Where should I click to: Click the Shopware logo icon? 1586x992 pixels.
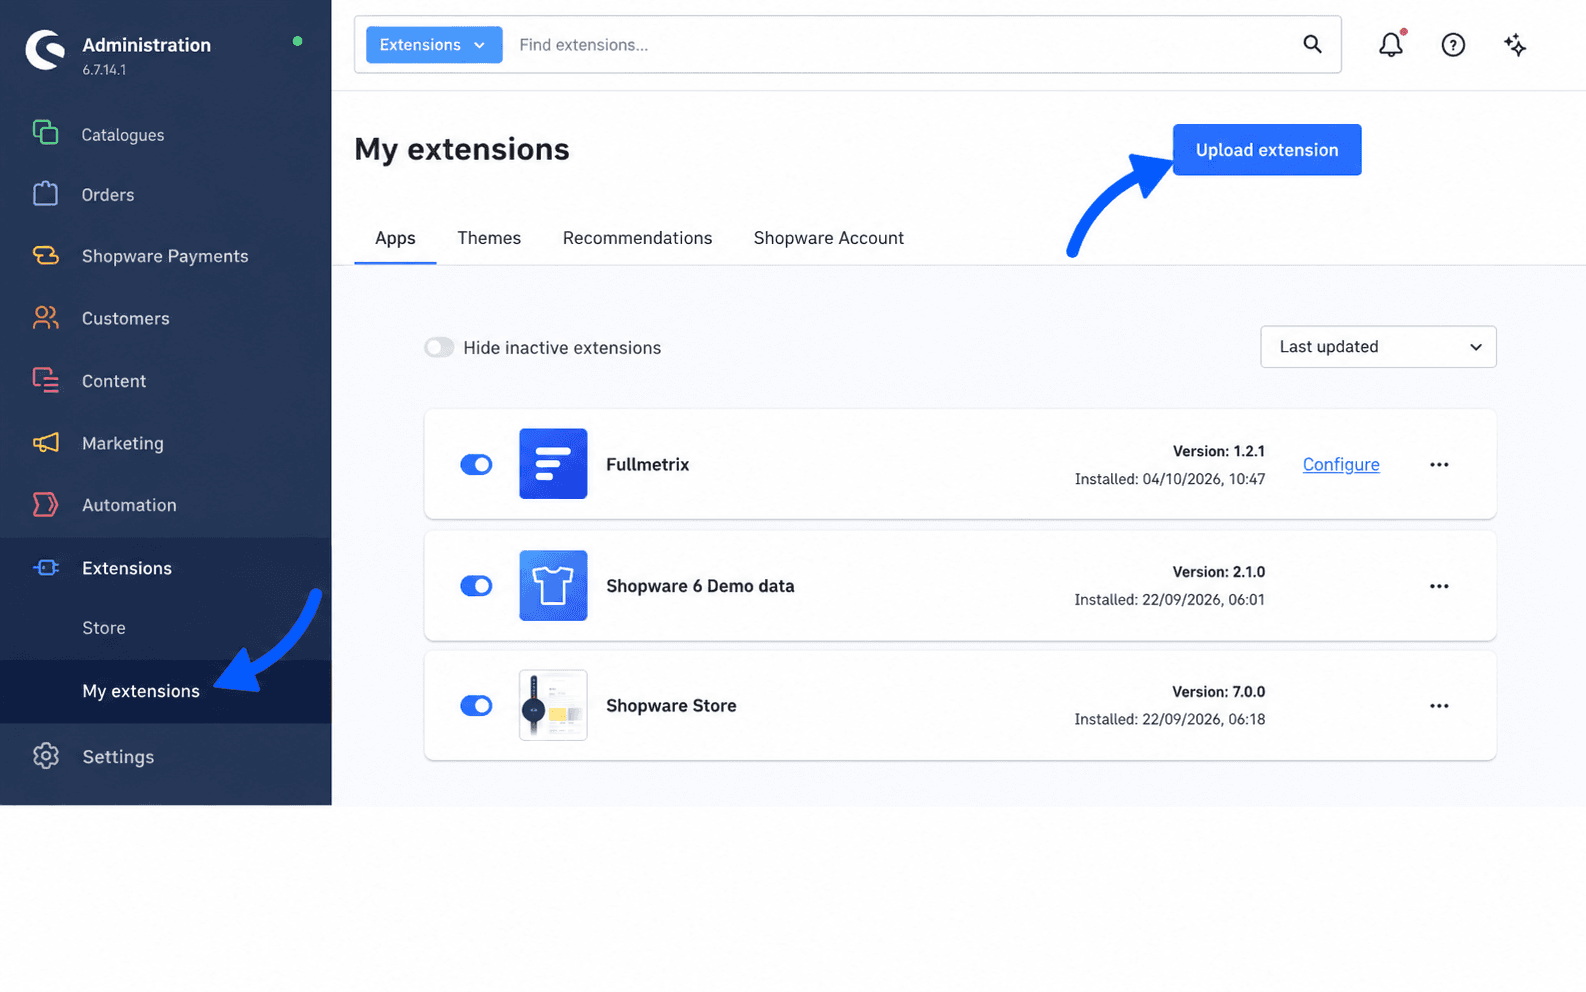click(x=45, y=50)
